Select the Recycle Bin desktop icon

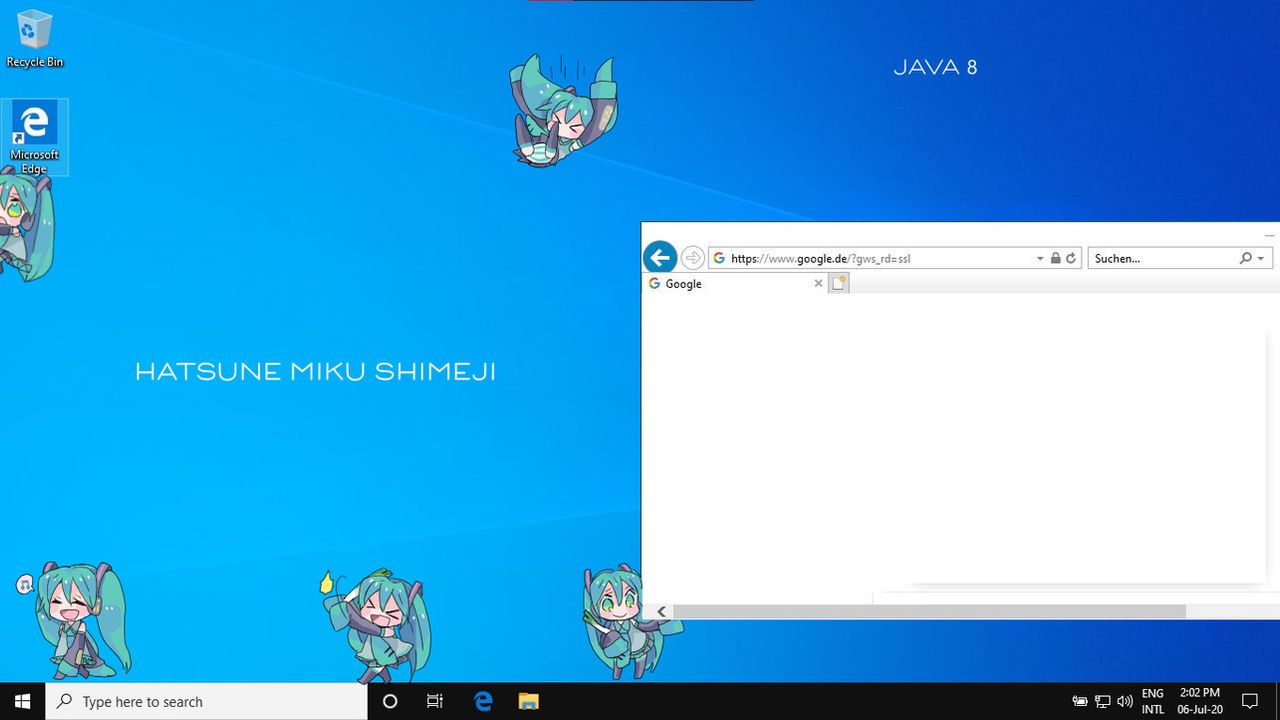click(34, 39)
